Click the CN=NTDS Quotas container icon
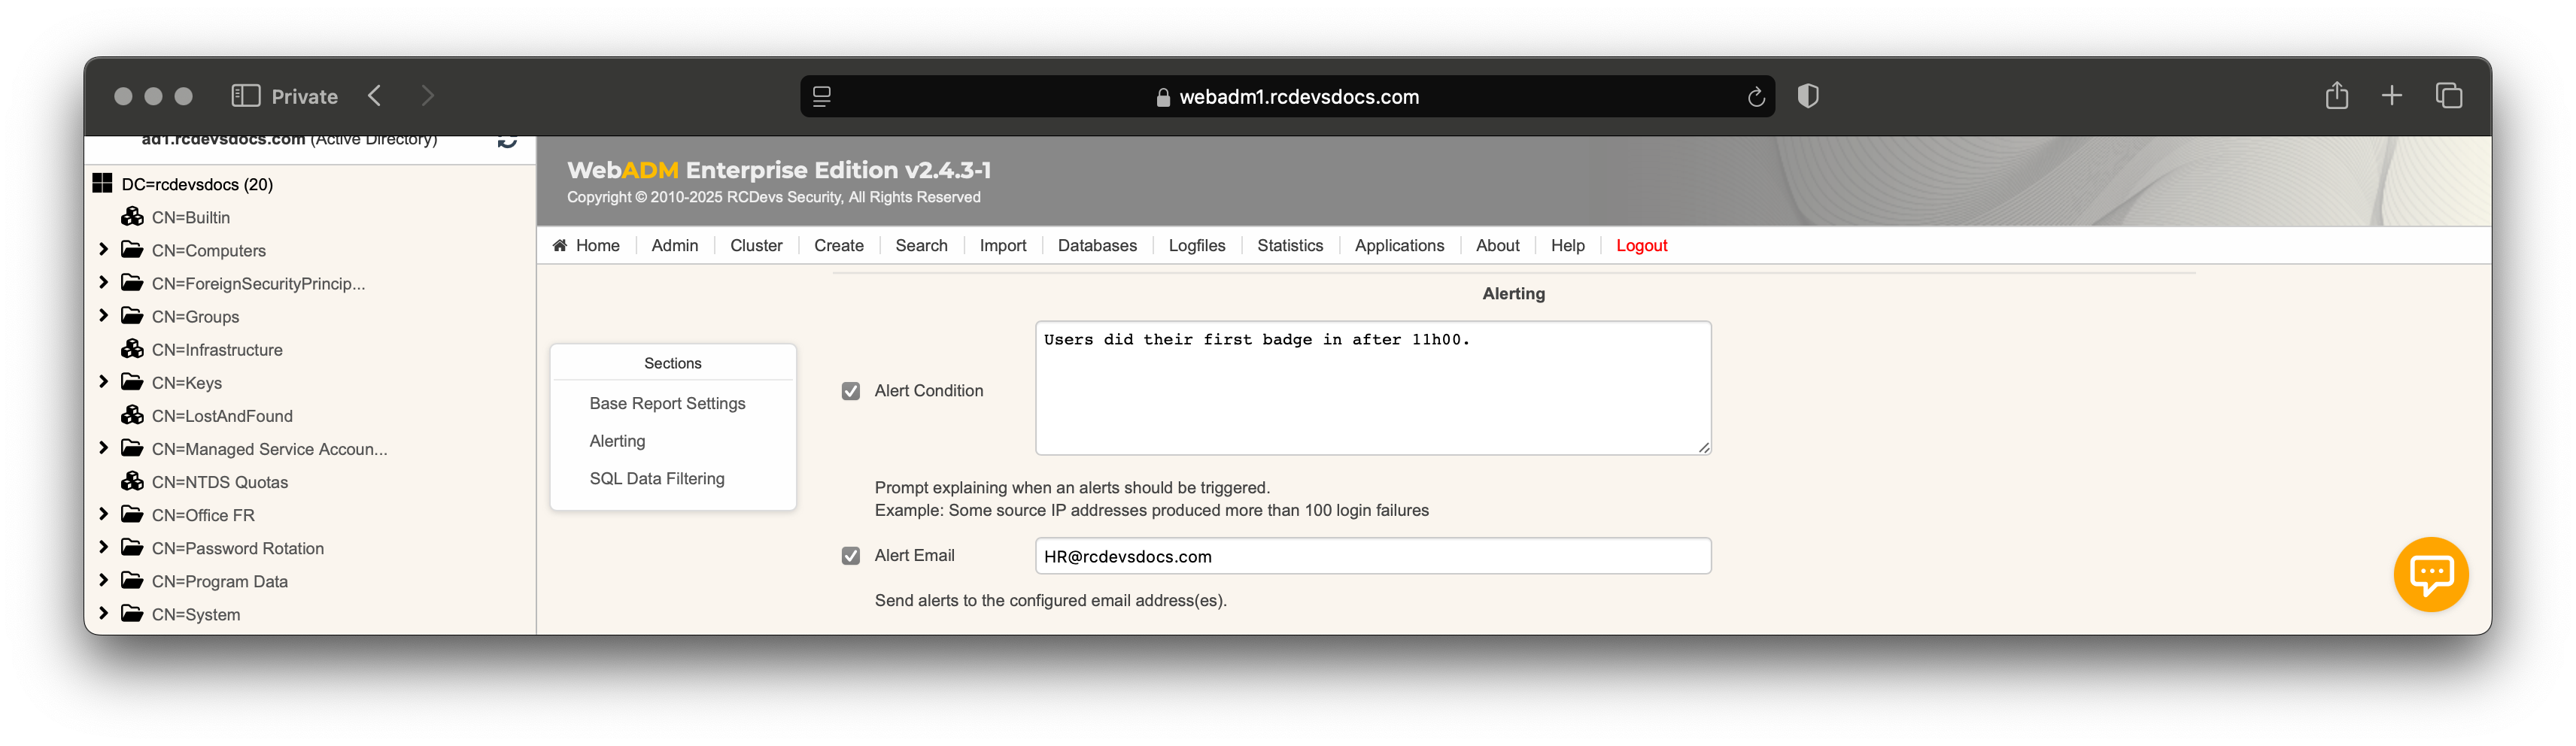Viewport: 2576px width, 746px height. click(133, 481)
